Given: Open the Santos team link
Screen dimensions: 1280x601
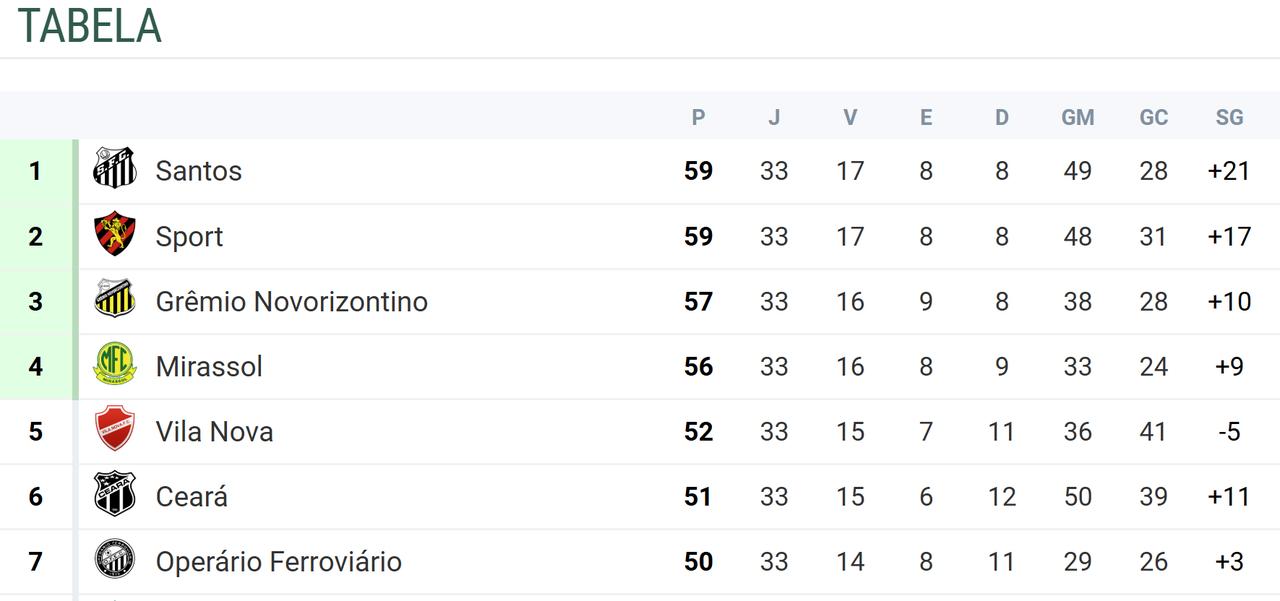Looking at the screenshot, I should coord(199,171).
